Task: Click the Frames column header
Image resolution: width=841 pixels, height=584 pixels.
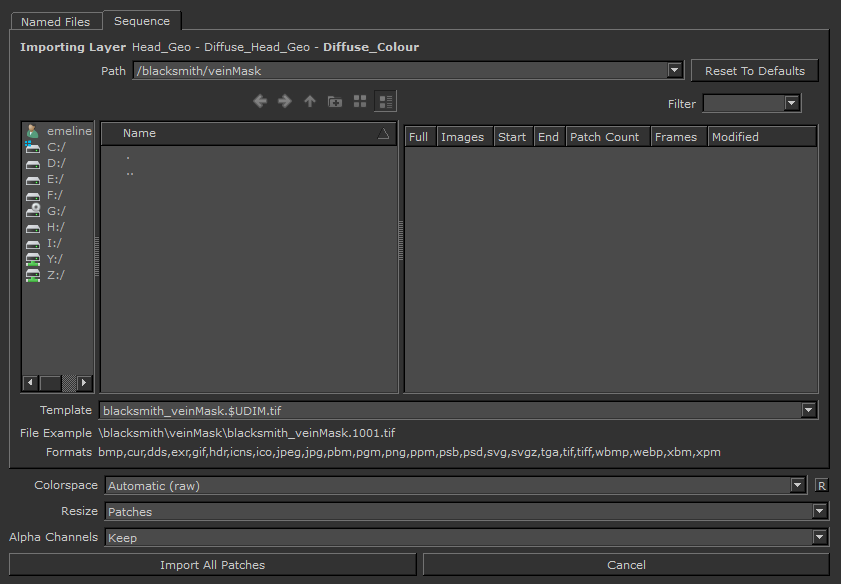Action: 679,137
